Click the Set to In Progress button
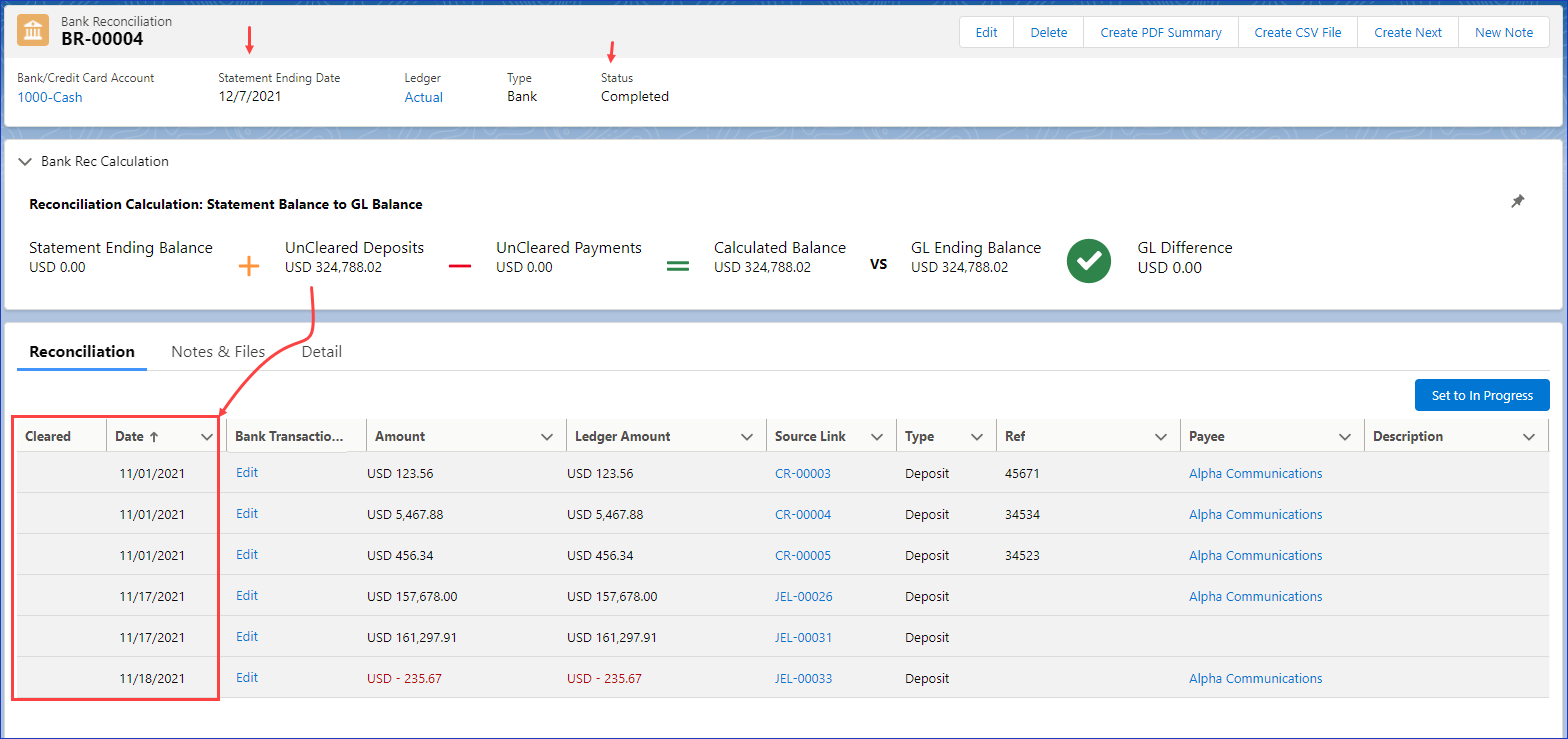 click(1481, 395)
